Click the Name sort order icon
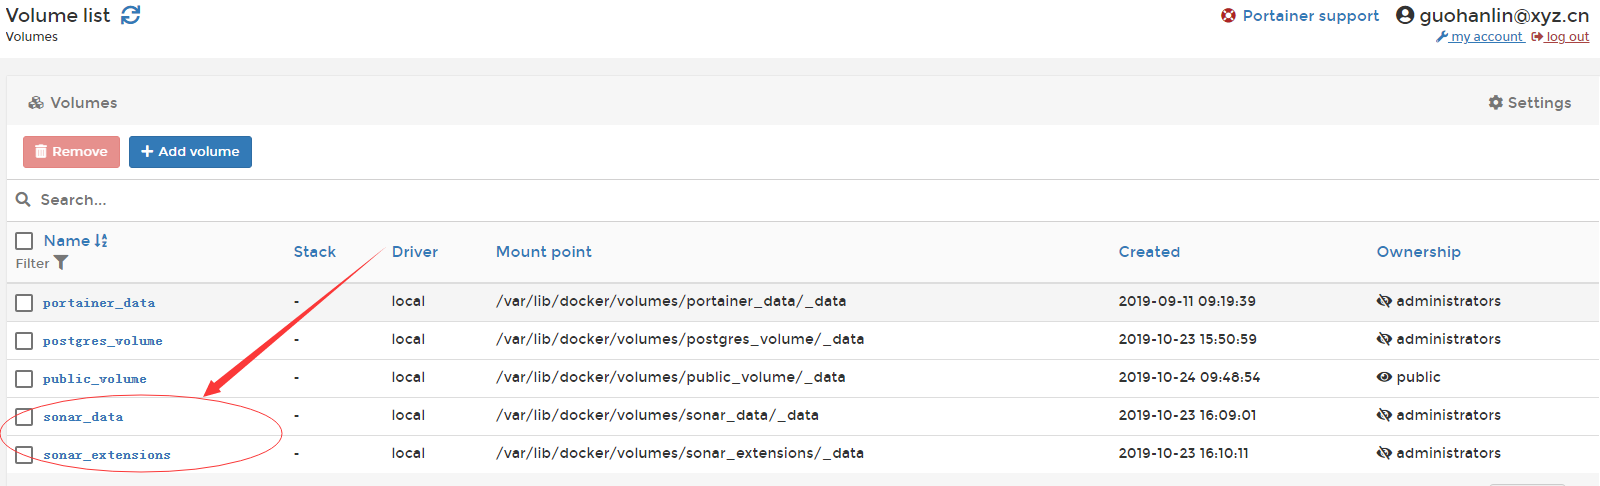The image size is (1600, 486). (x=101, y=241)
